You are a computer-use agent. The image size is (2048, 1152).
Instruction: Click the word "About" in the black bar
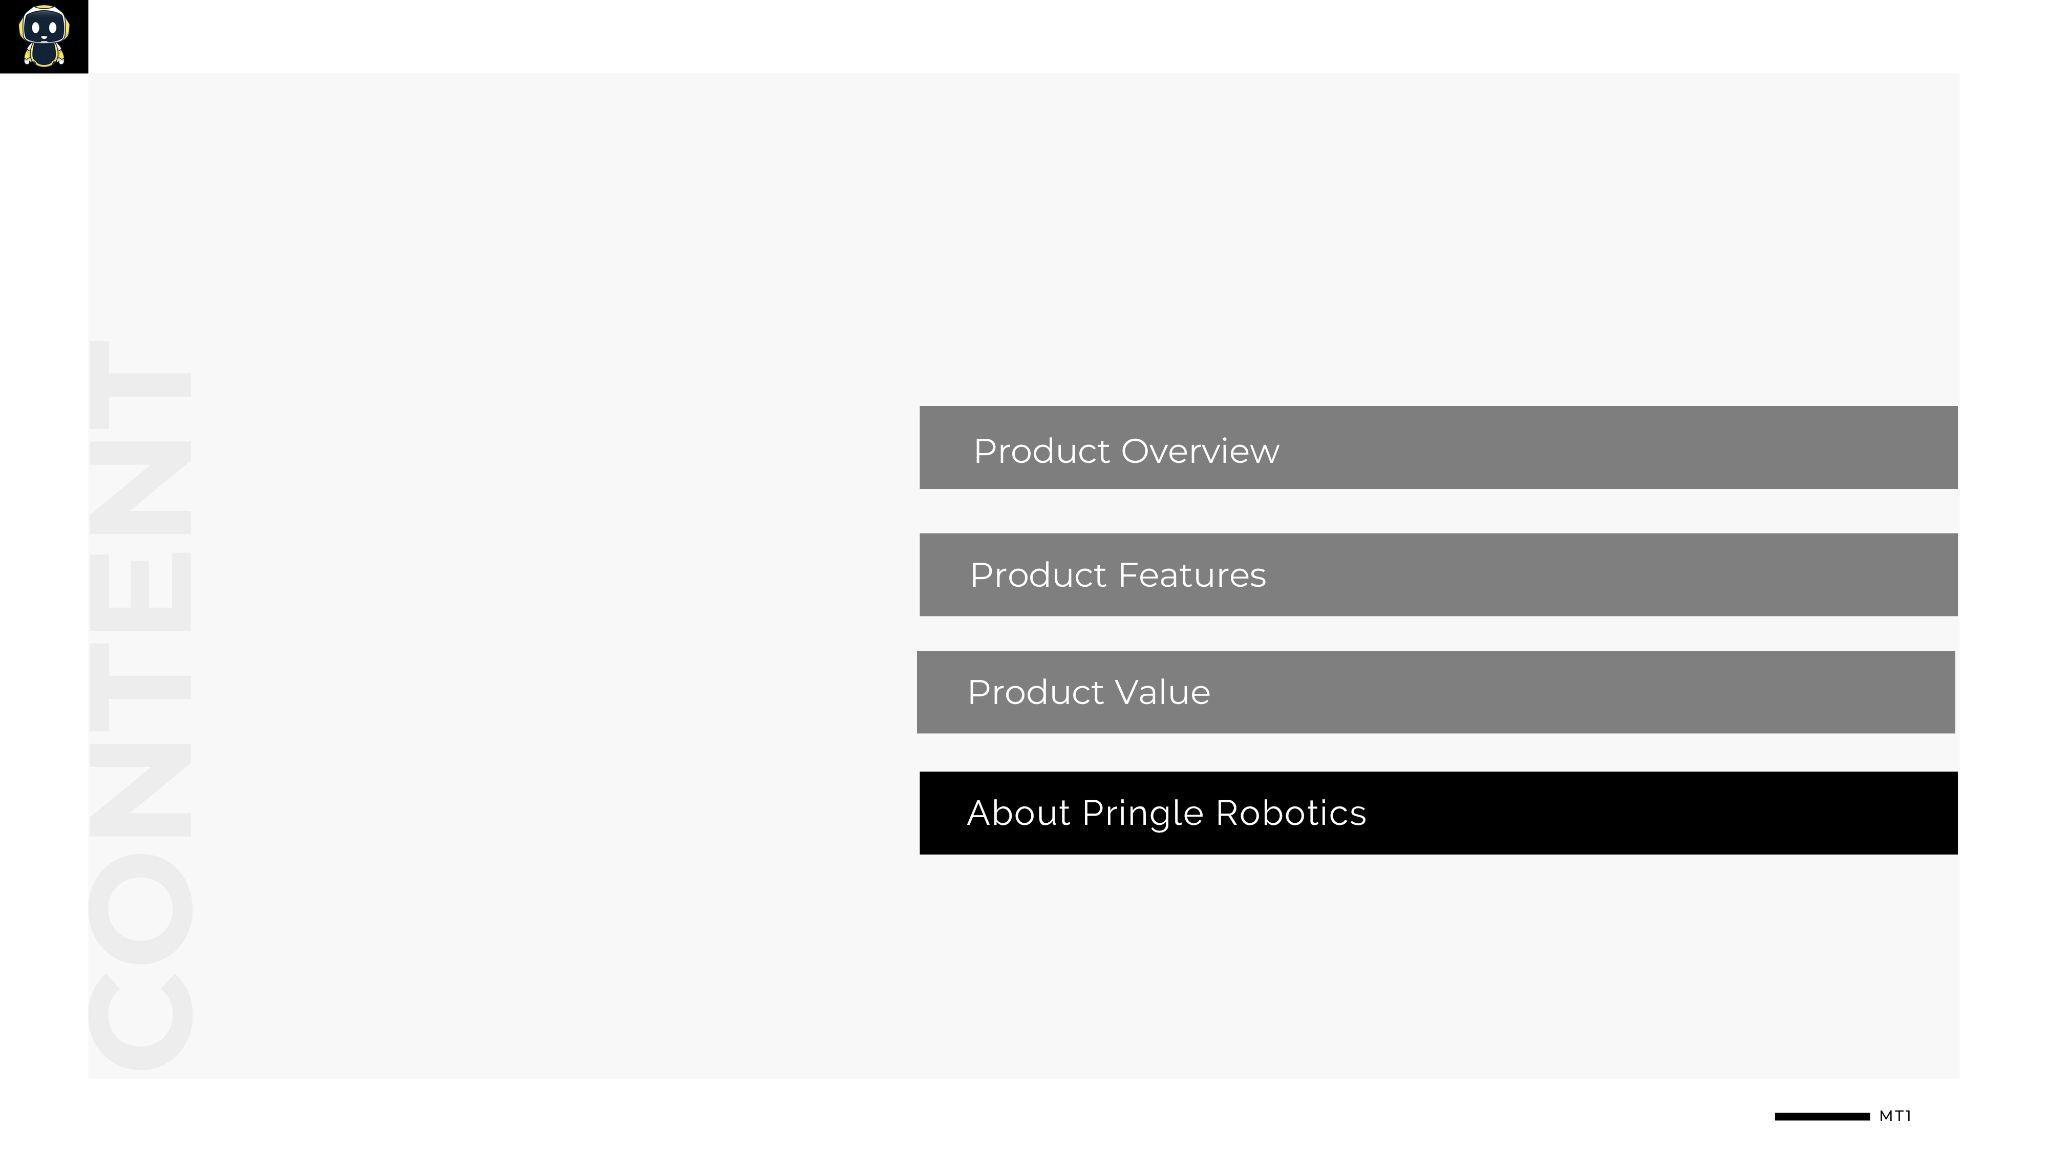1018,813
